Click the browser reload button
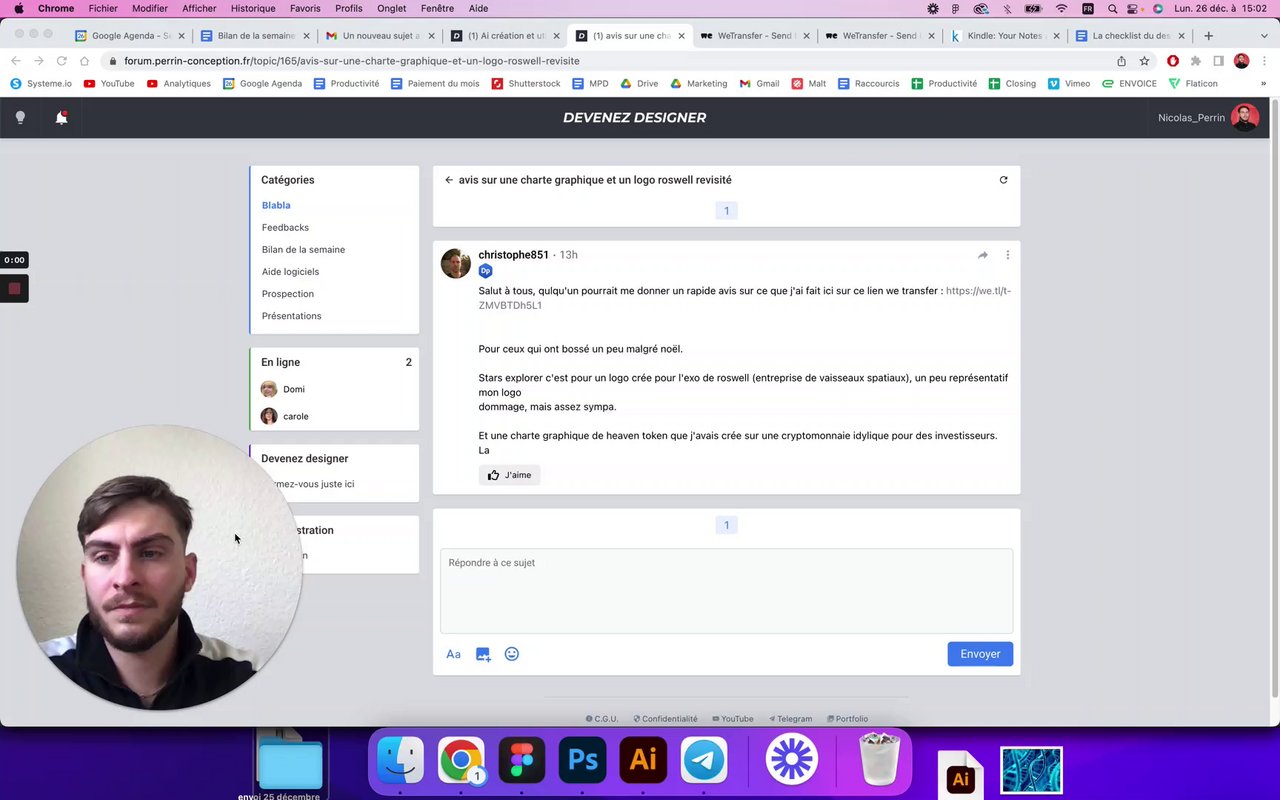 click(61, 61)
